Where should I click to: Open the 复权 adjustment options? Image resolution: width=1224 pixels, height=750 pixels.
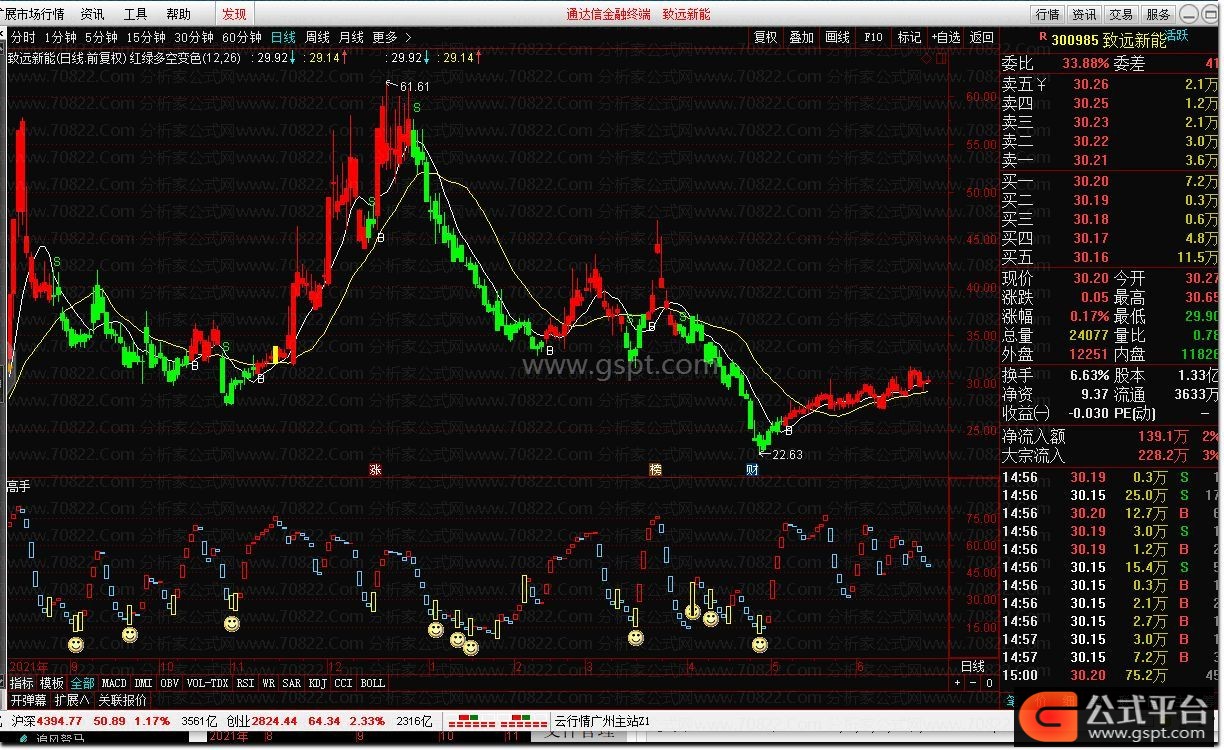click(766, 37)
